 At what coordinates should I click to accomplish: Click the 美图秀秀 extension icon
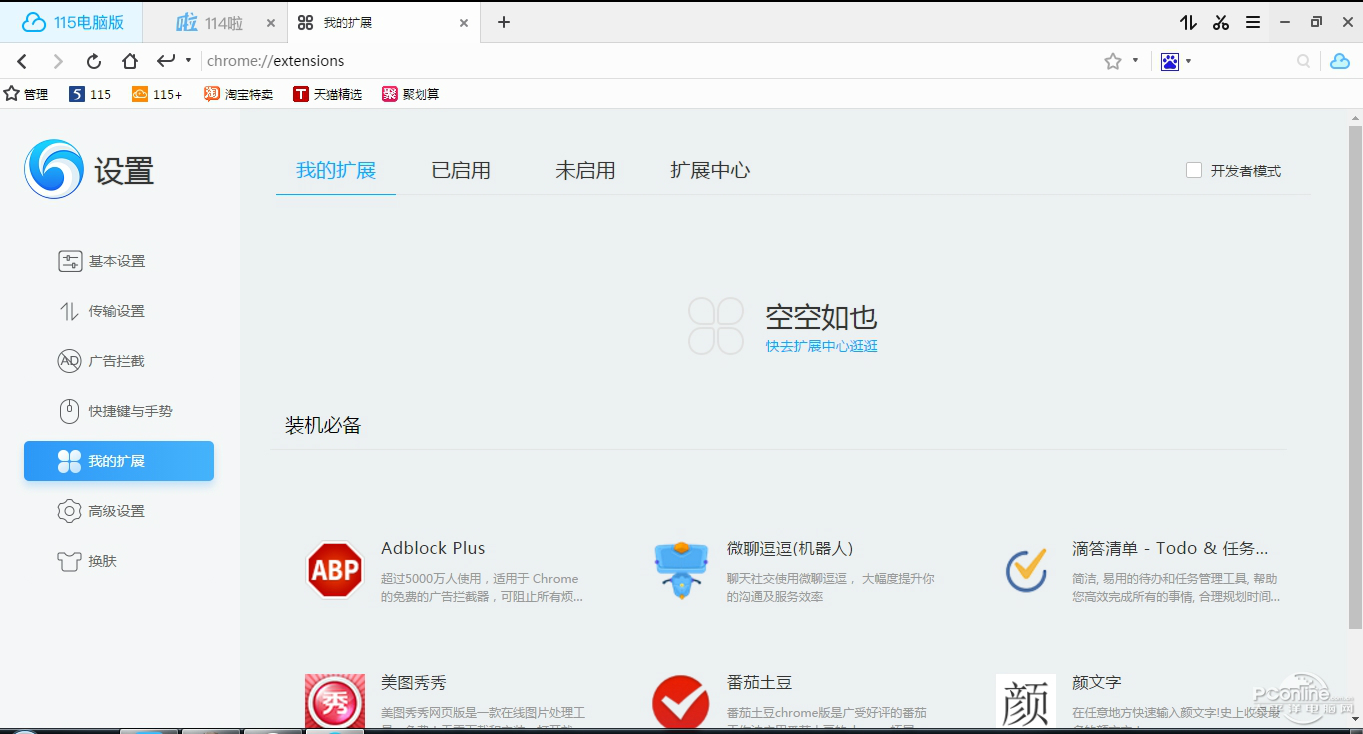335,703
